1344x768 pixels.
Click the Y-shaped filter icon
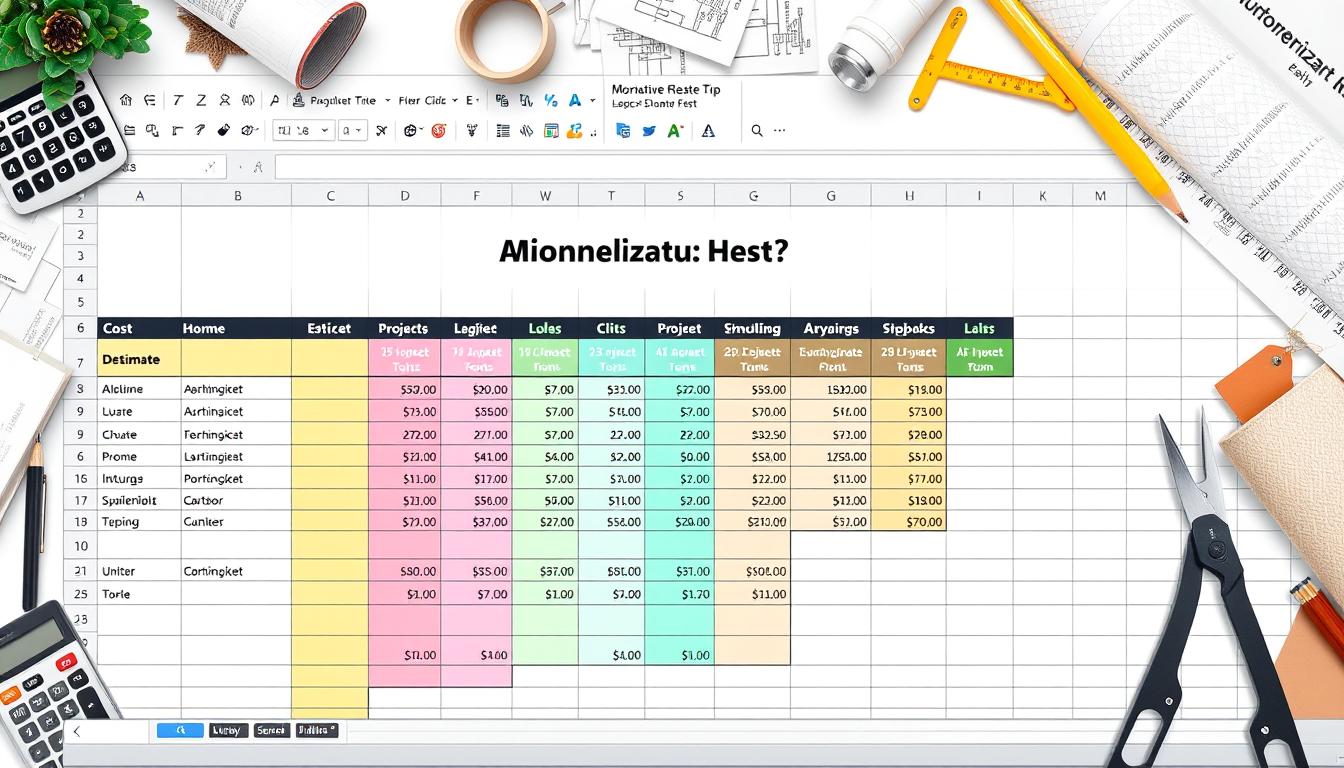[471, 130]
